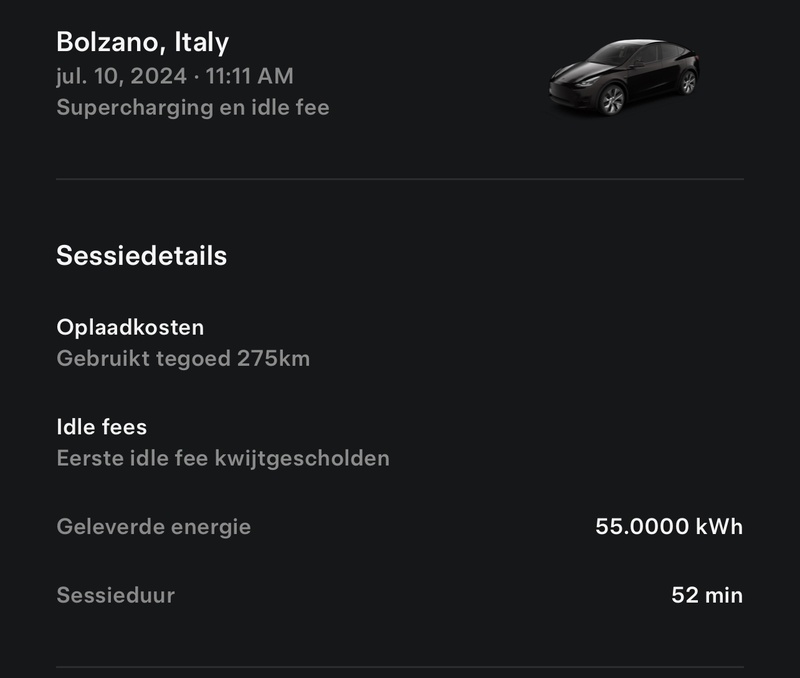Click the front wheel of the car image
Viewport: 800px width, 678px height.
[x=611, y=99]
